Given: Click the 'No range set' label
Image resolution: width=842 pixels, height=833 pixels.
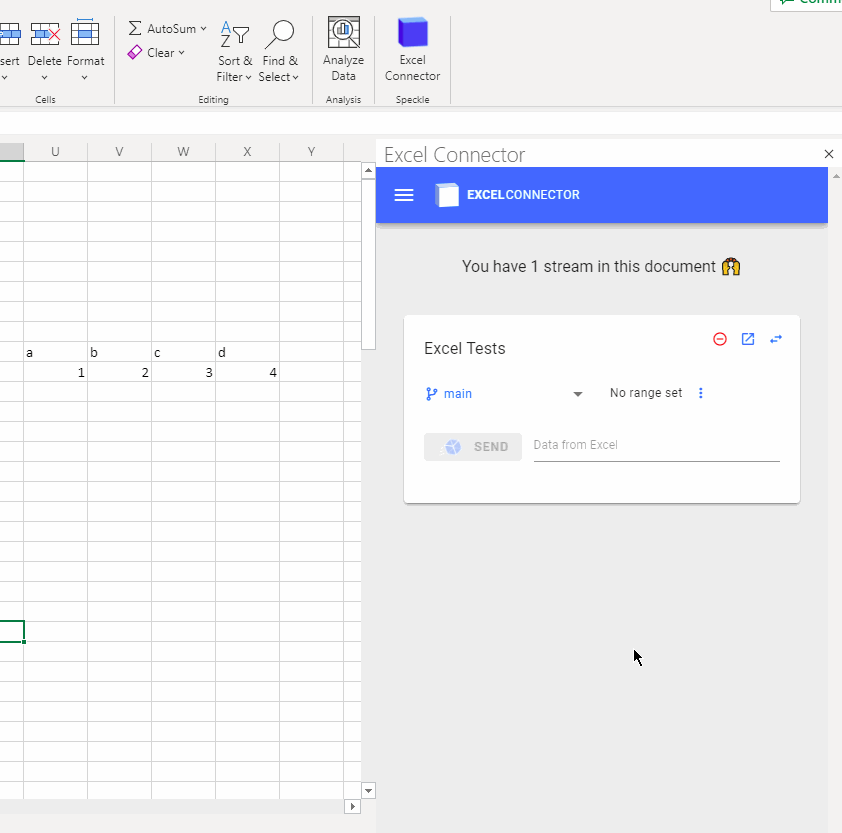Looking at the screenshot, I should tap(646, 393).
